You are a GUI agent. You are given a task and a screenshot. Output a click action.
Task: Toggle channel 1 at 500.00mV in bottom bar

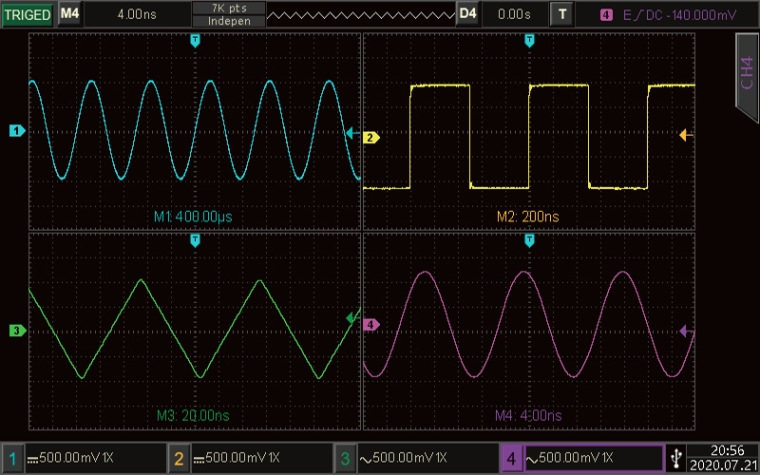pyautogui.click(x=83, y=459)
